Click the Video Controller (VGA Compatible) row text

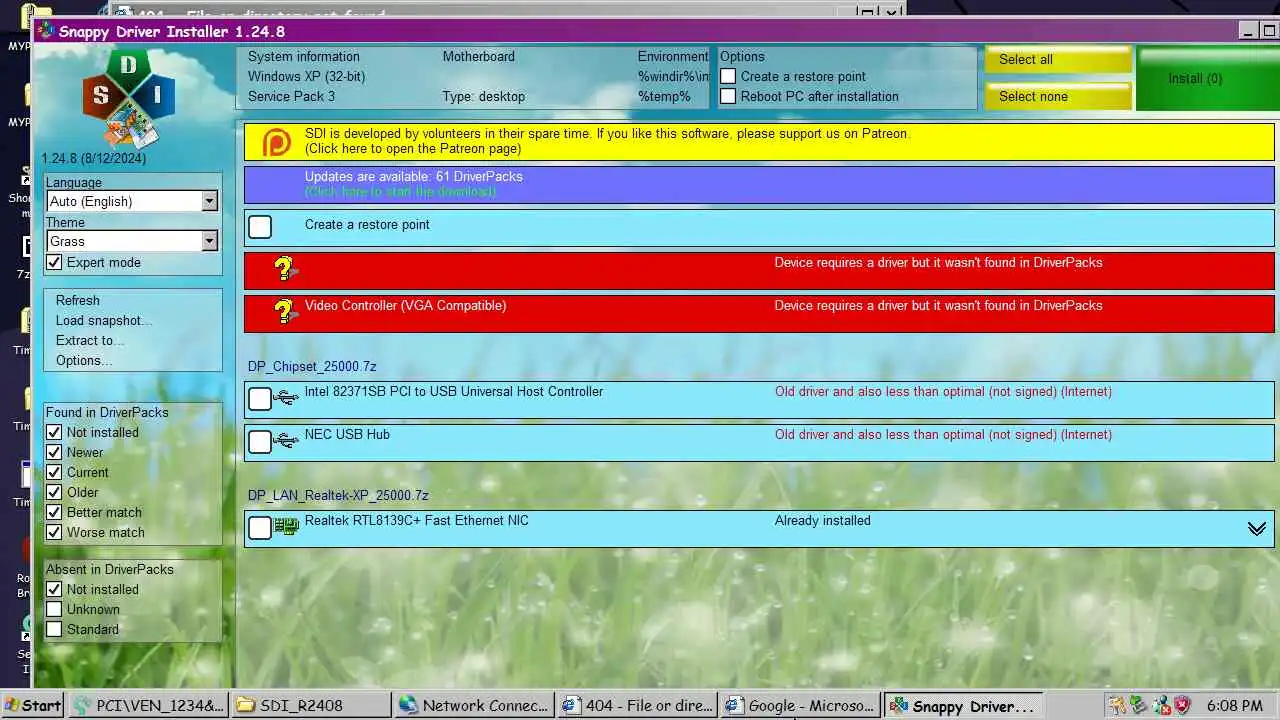click(405, 305)
